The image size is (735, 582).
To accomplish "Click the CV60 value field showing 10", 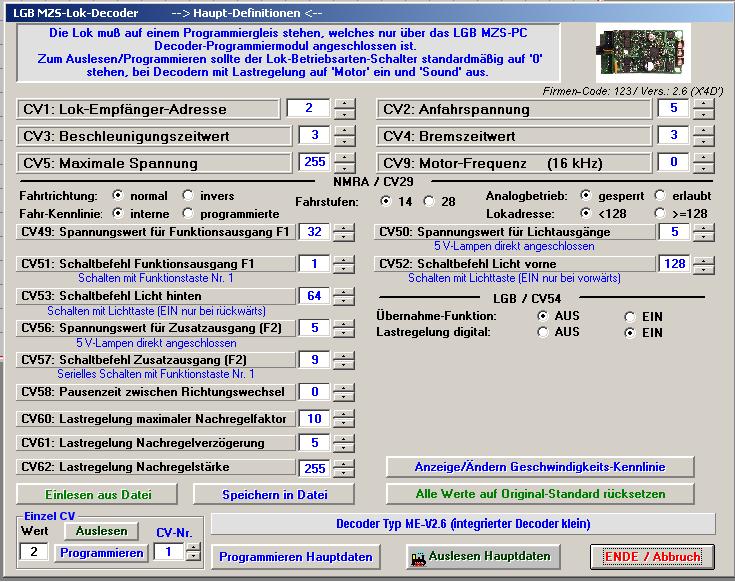I will 314,418.
